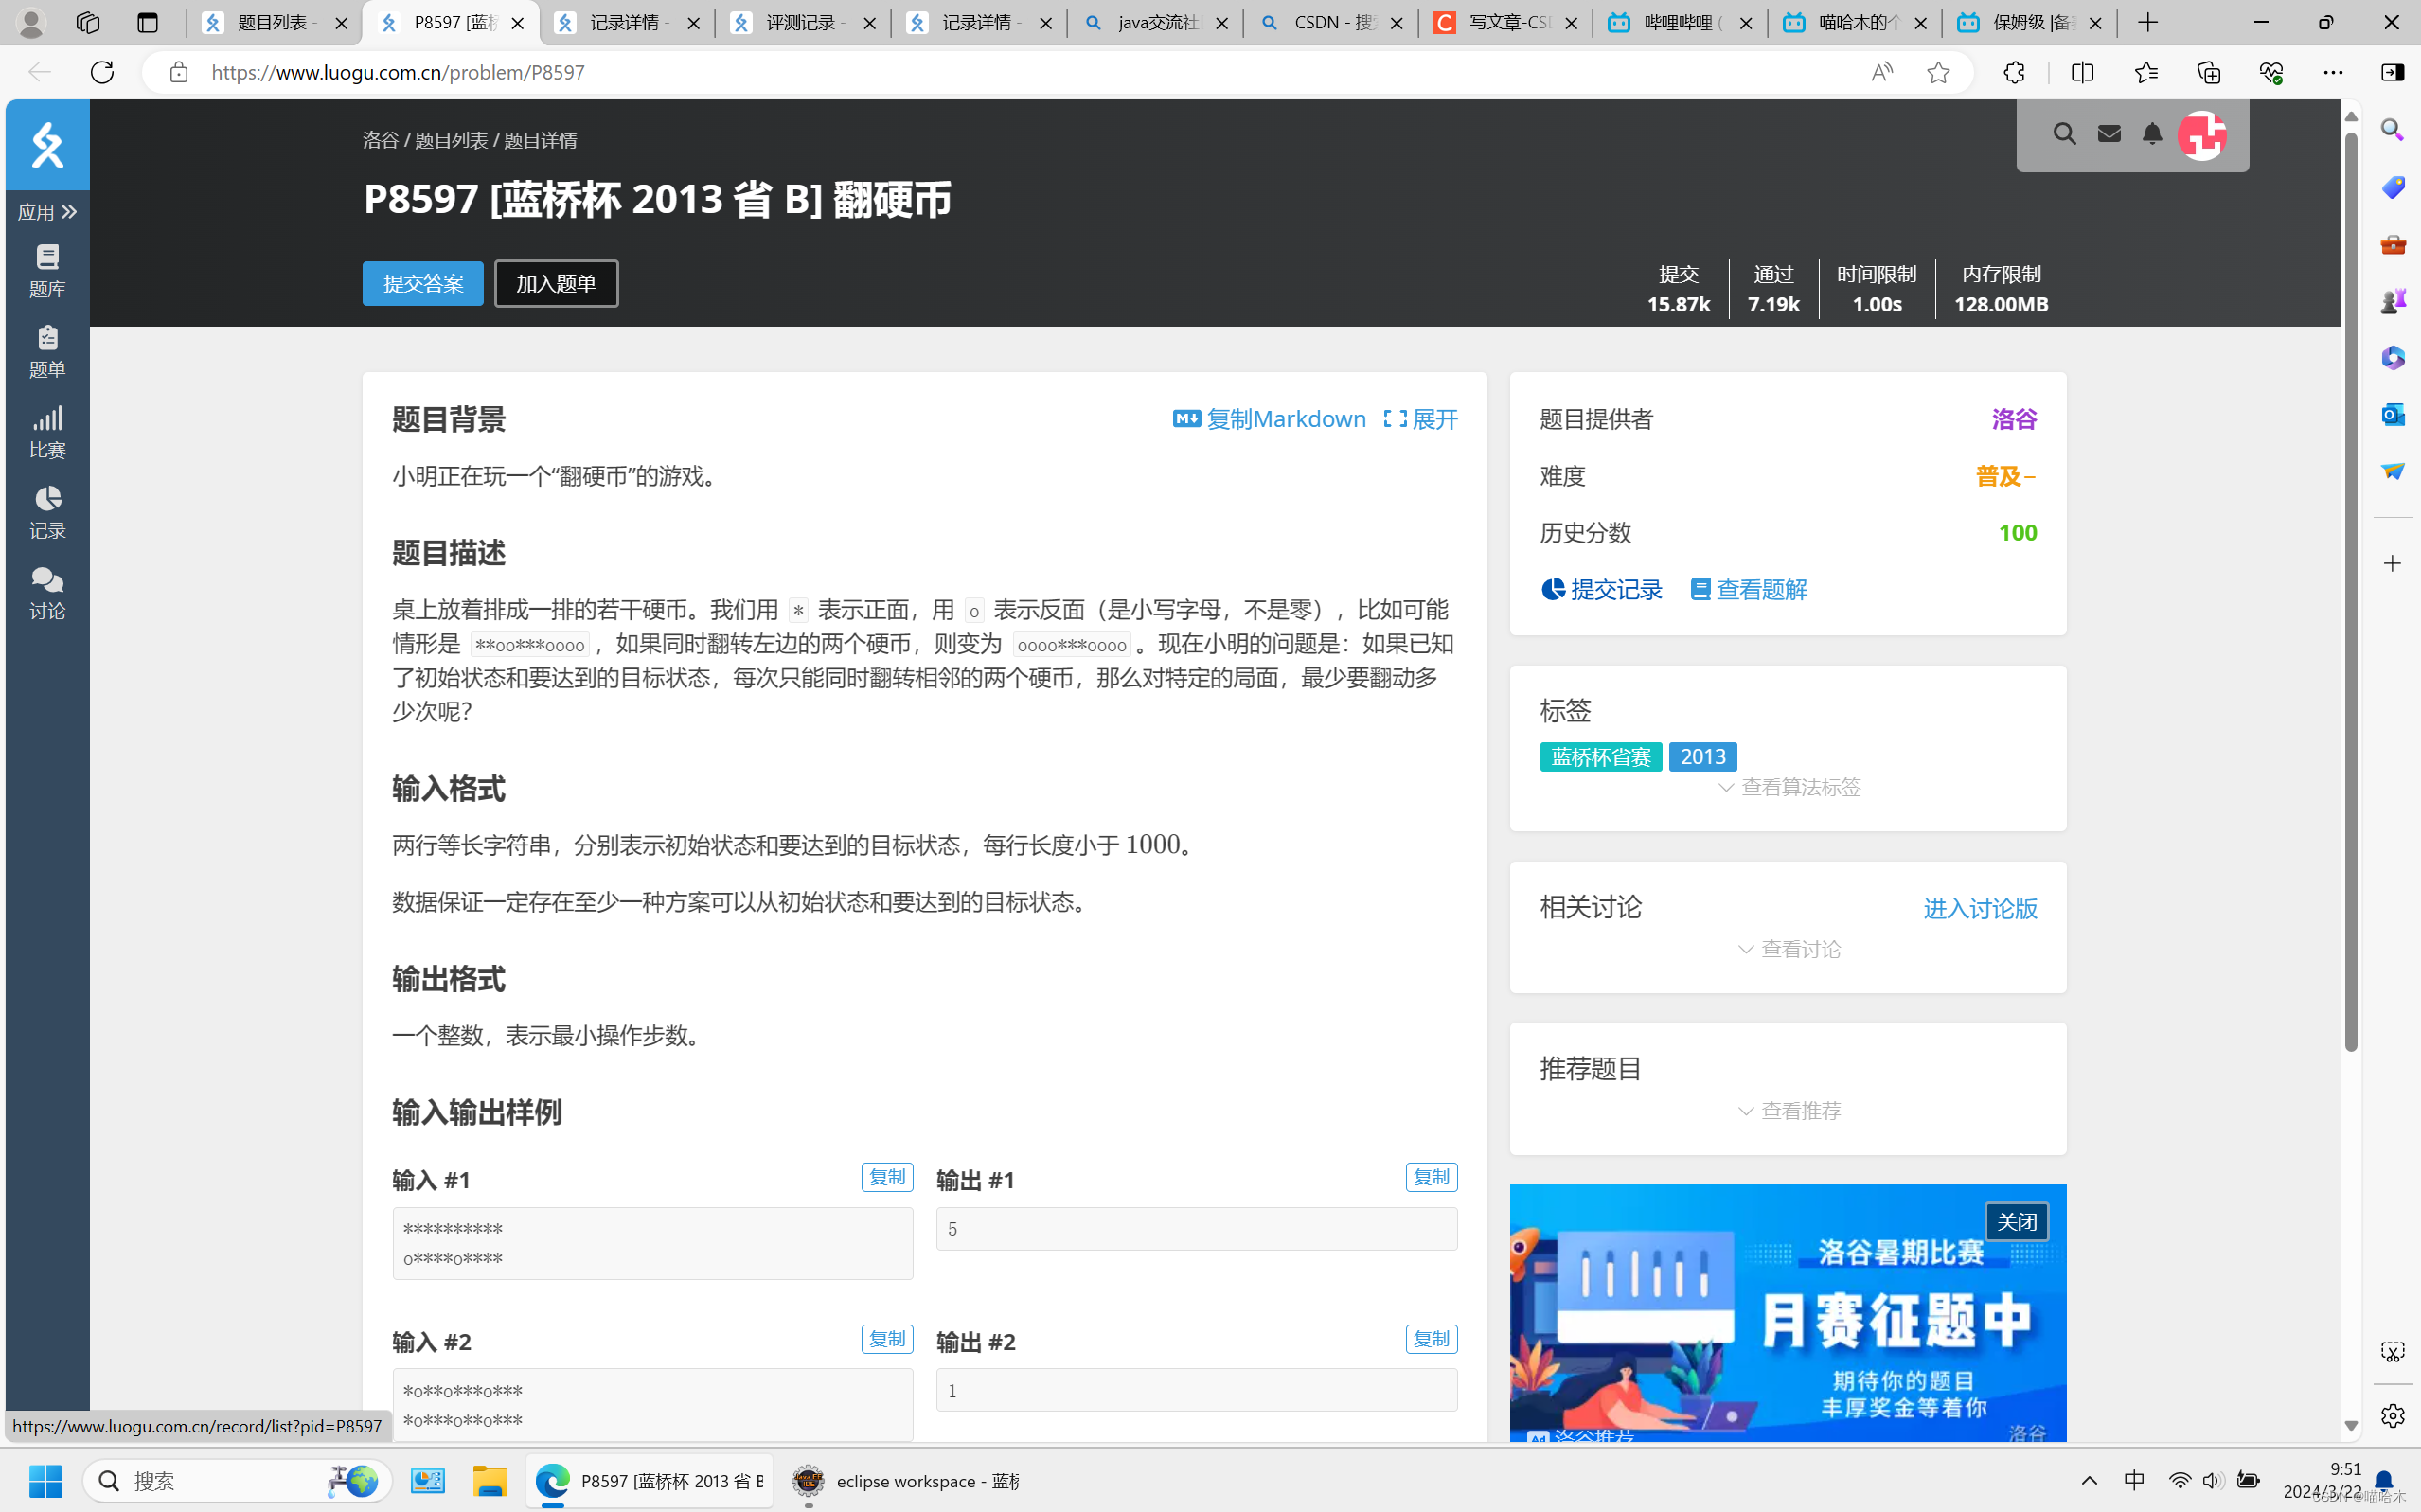Open 记录 records from the sidebar
The image size is (2421, 1512).
(47, 512)
